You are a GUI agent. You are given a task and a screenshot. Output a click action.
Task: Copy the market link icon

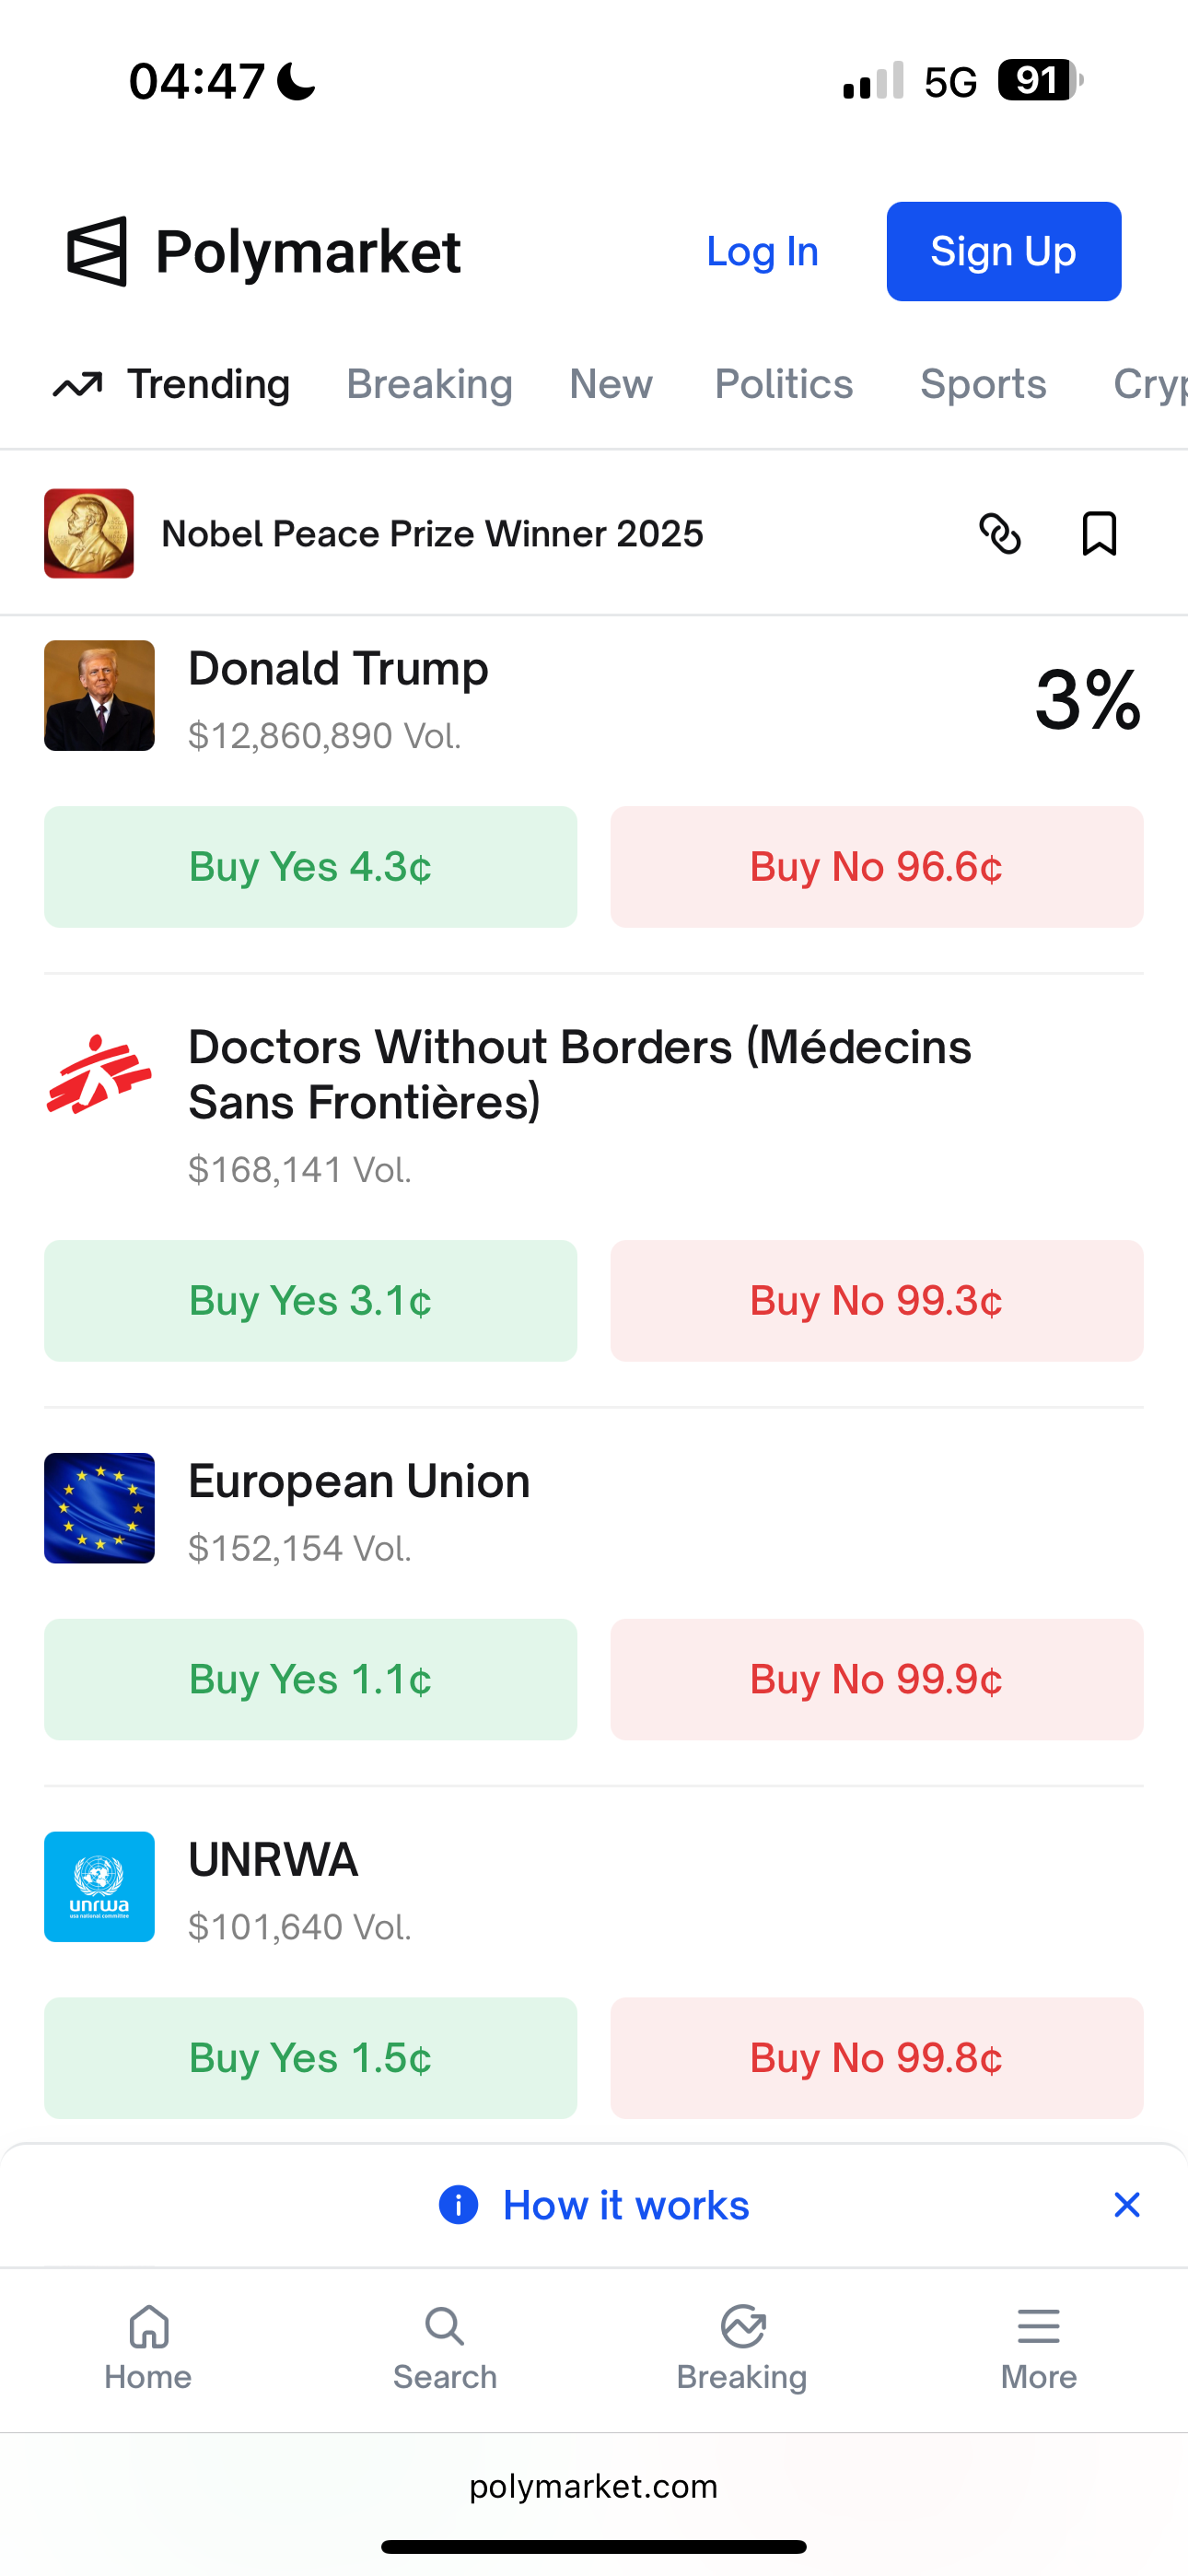[999, 533]
